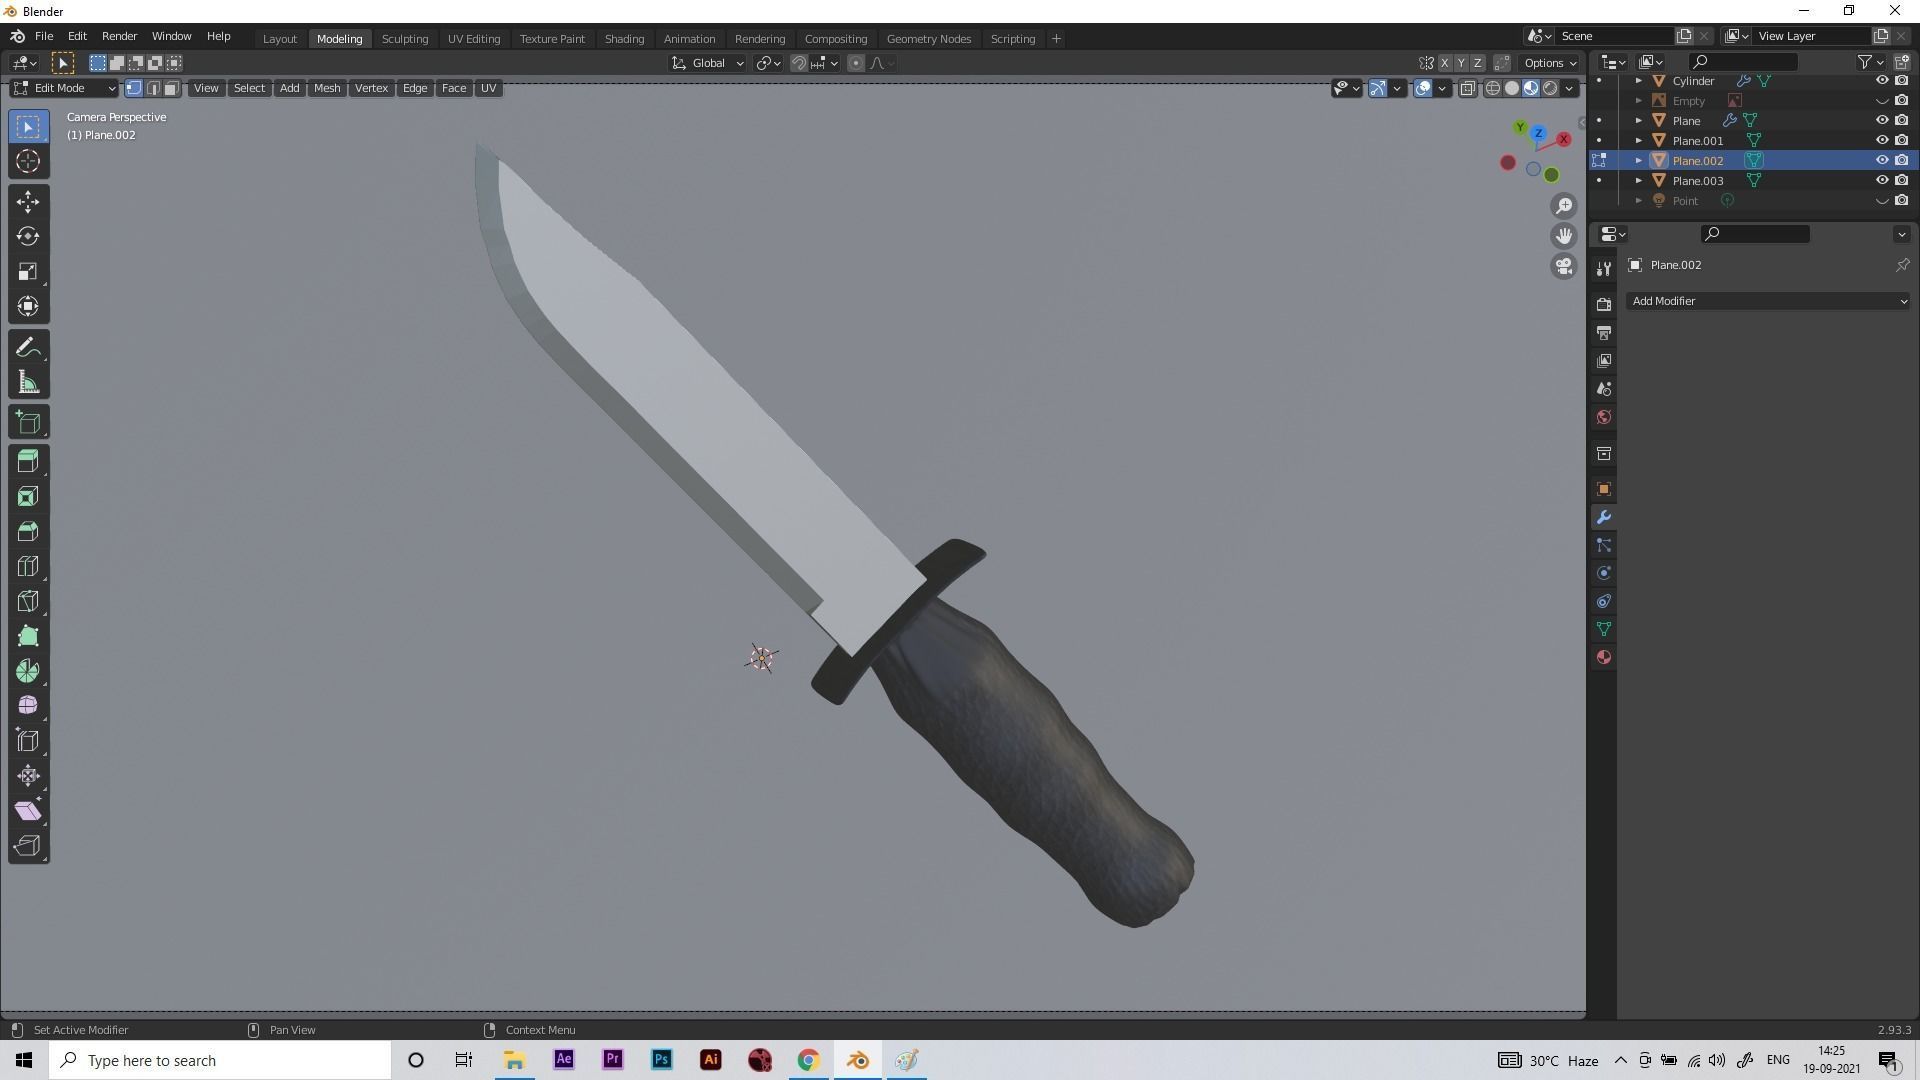This screenshot has width=1920, height=1080.
Task: Switch to the Sculpting workspace tab
Action: click(x=405, y=38)
